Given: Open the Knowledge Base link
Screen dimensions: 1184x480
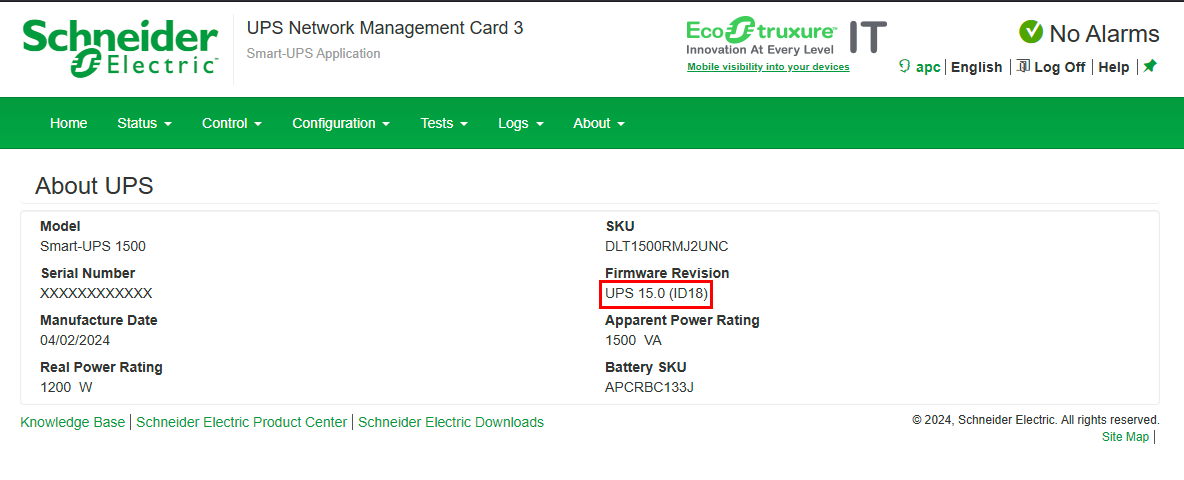Looking at the screenshot, I should [72, 423].
